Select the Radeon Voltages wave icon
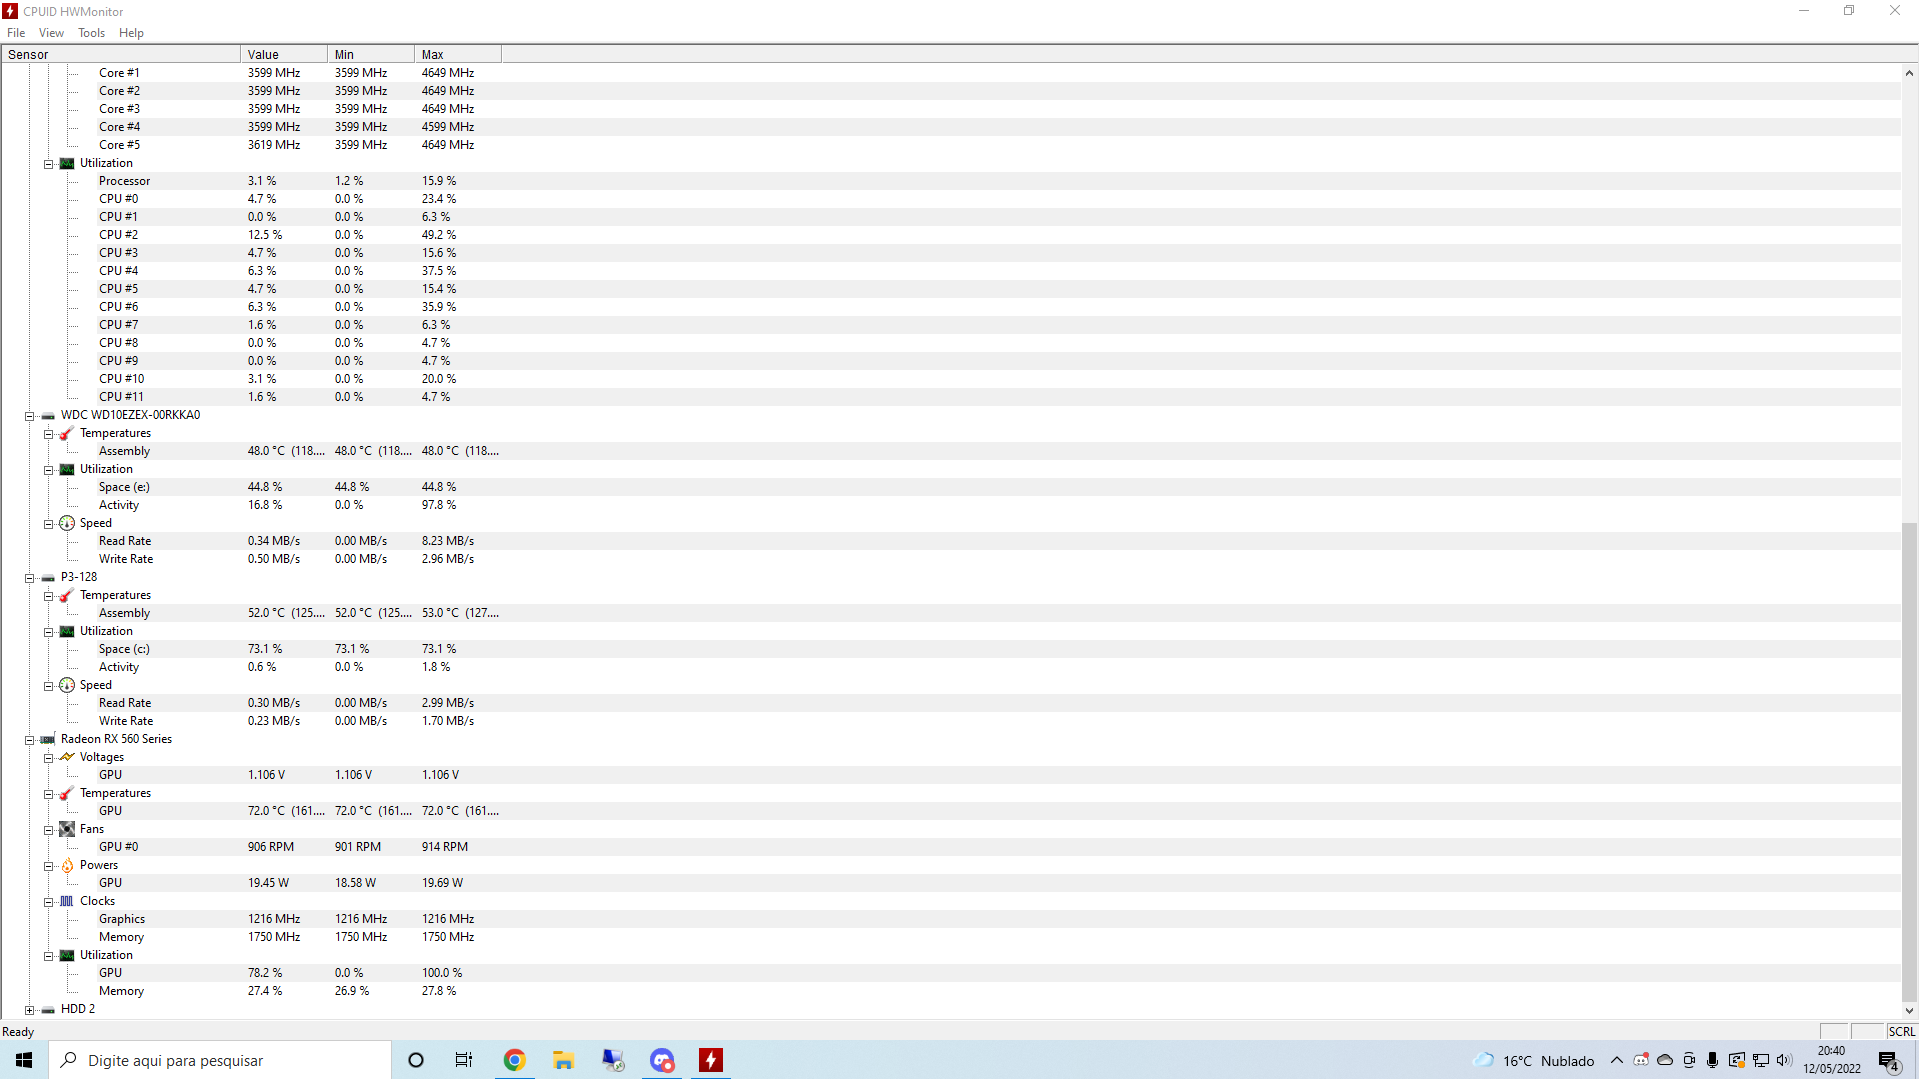The width and height of the screenshot is (1919, 1079). click(x=67, y=757)
